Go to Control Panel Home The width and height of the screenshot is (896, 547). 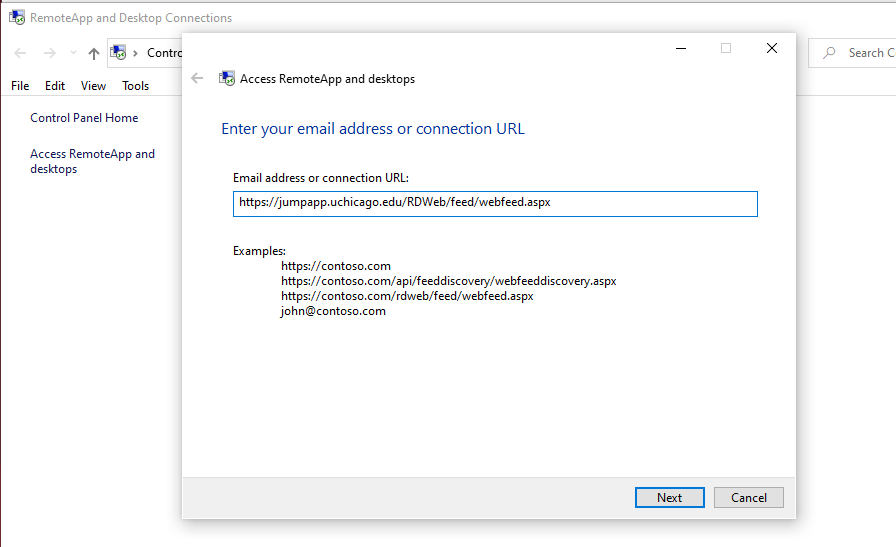click(x=84, y=118)
